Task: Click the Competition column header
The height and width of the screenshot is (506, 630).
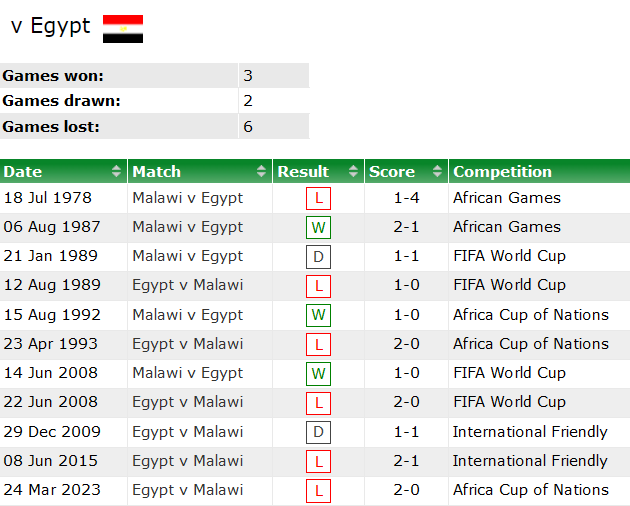Action: coord(502,172)
